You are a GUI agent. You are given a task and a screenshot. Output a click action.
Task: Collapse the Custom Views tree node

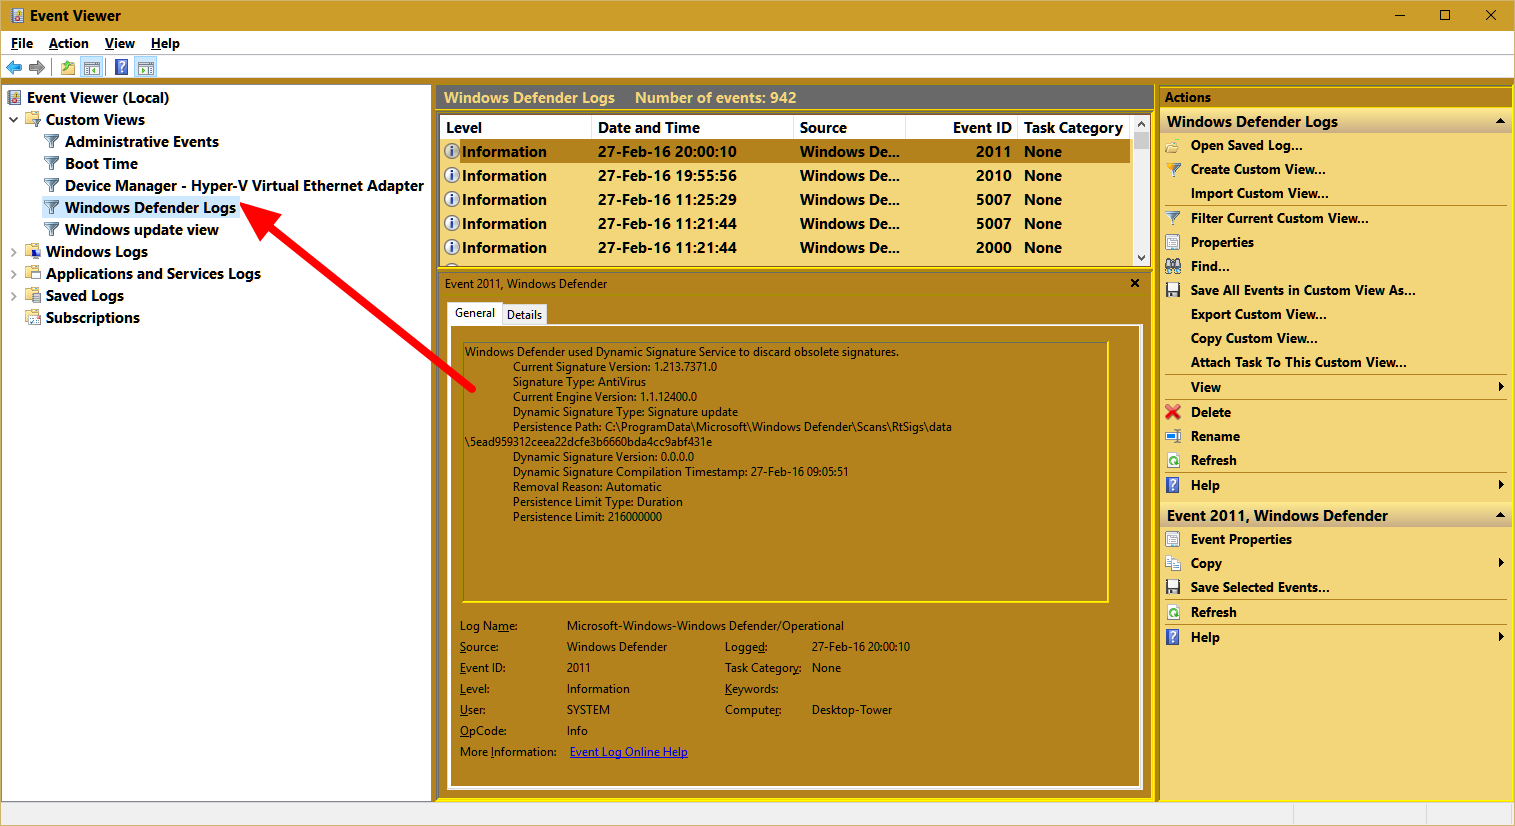[x=13, y=120]
